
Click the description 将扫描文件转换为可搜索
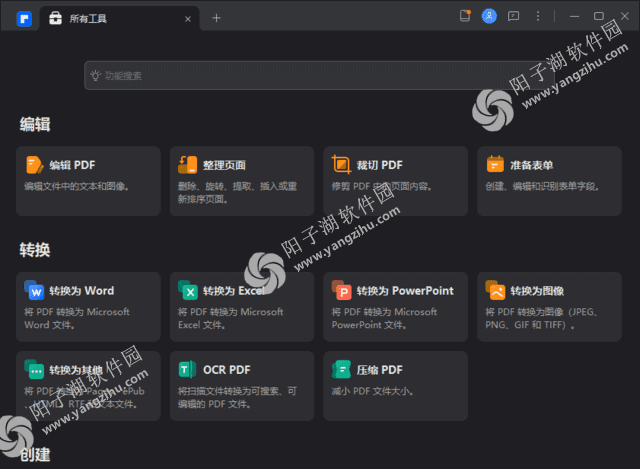[x=238, y=398]
